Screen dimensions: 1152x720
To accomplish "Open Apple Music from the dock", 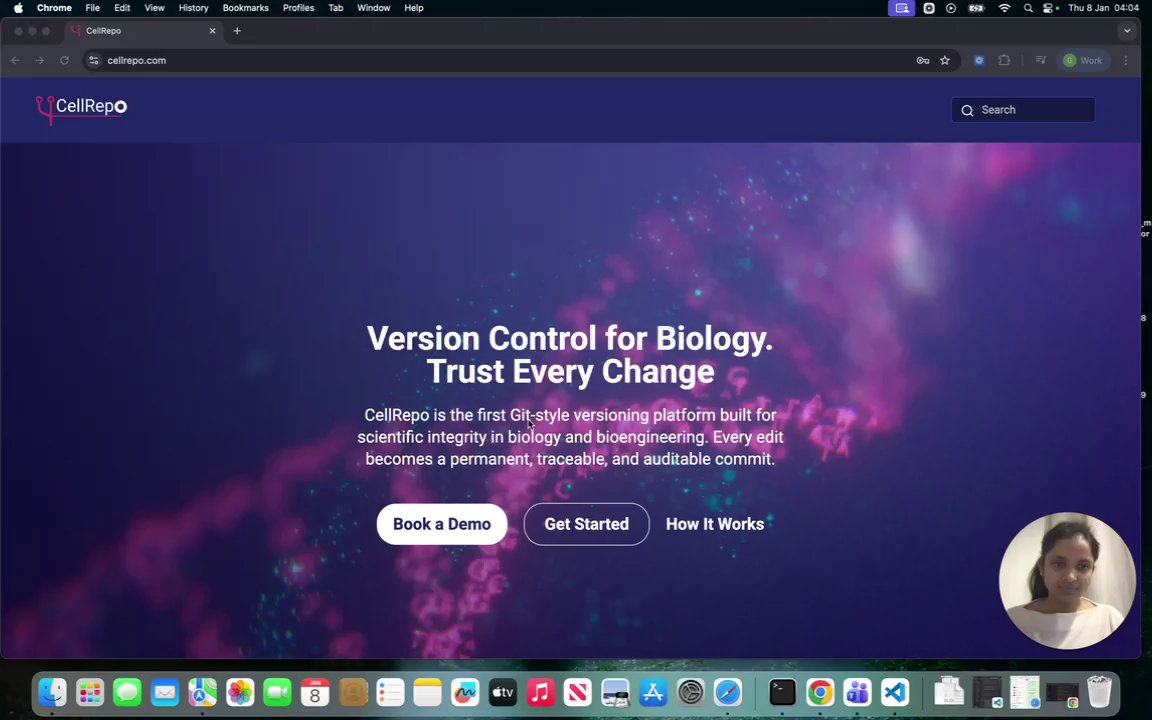I will pos(541,692).
